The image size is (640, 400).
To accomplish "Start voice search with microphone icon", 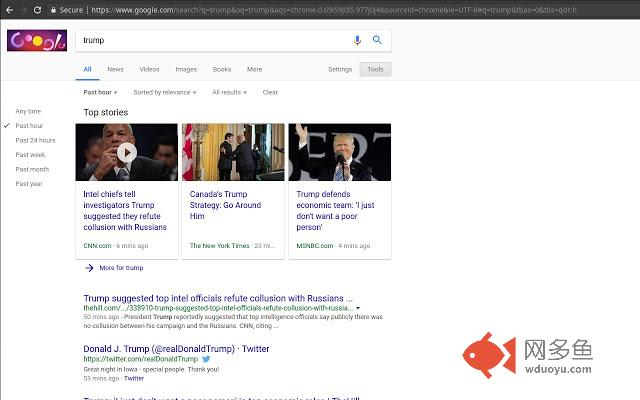I will tap(357, 40).
